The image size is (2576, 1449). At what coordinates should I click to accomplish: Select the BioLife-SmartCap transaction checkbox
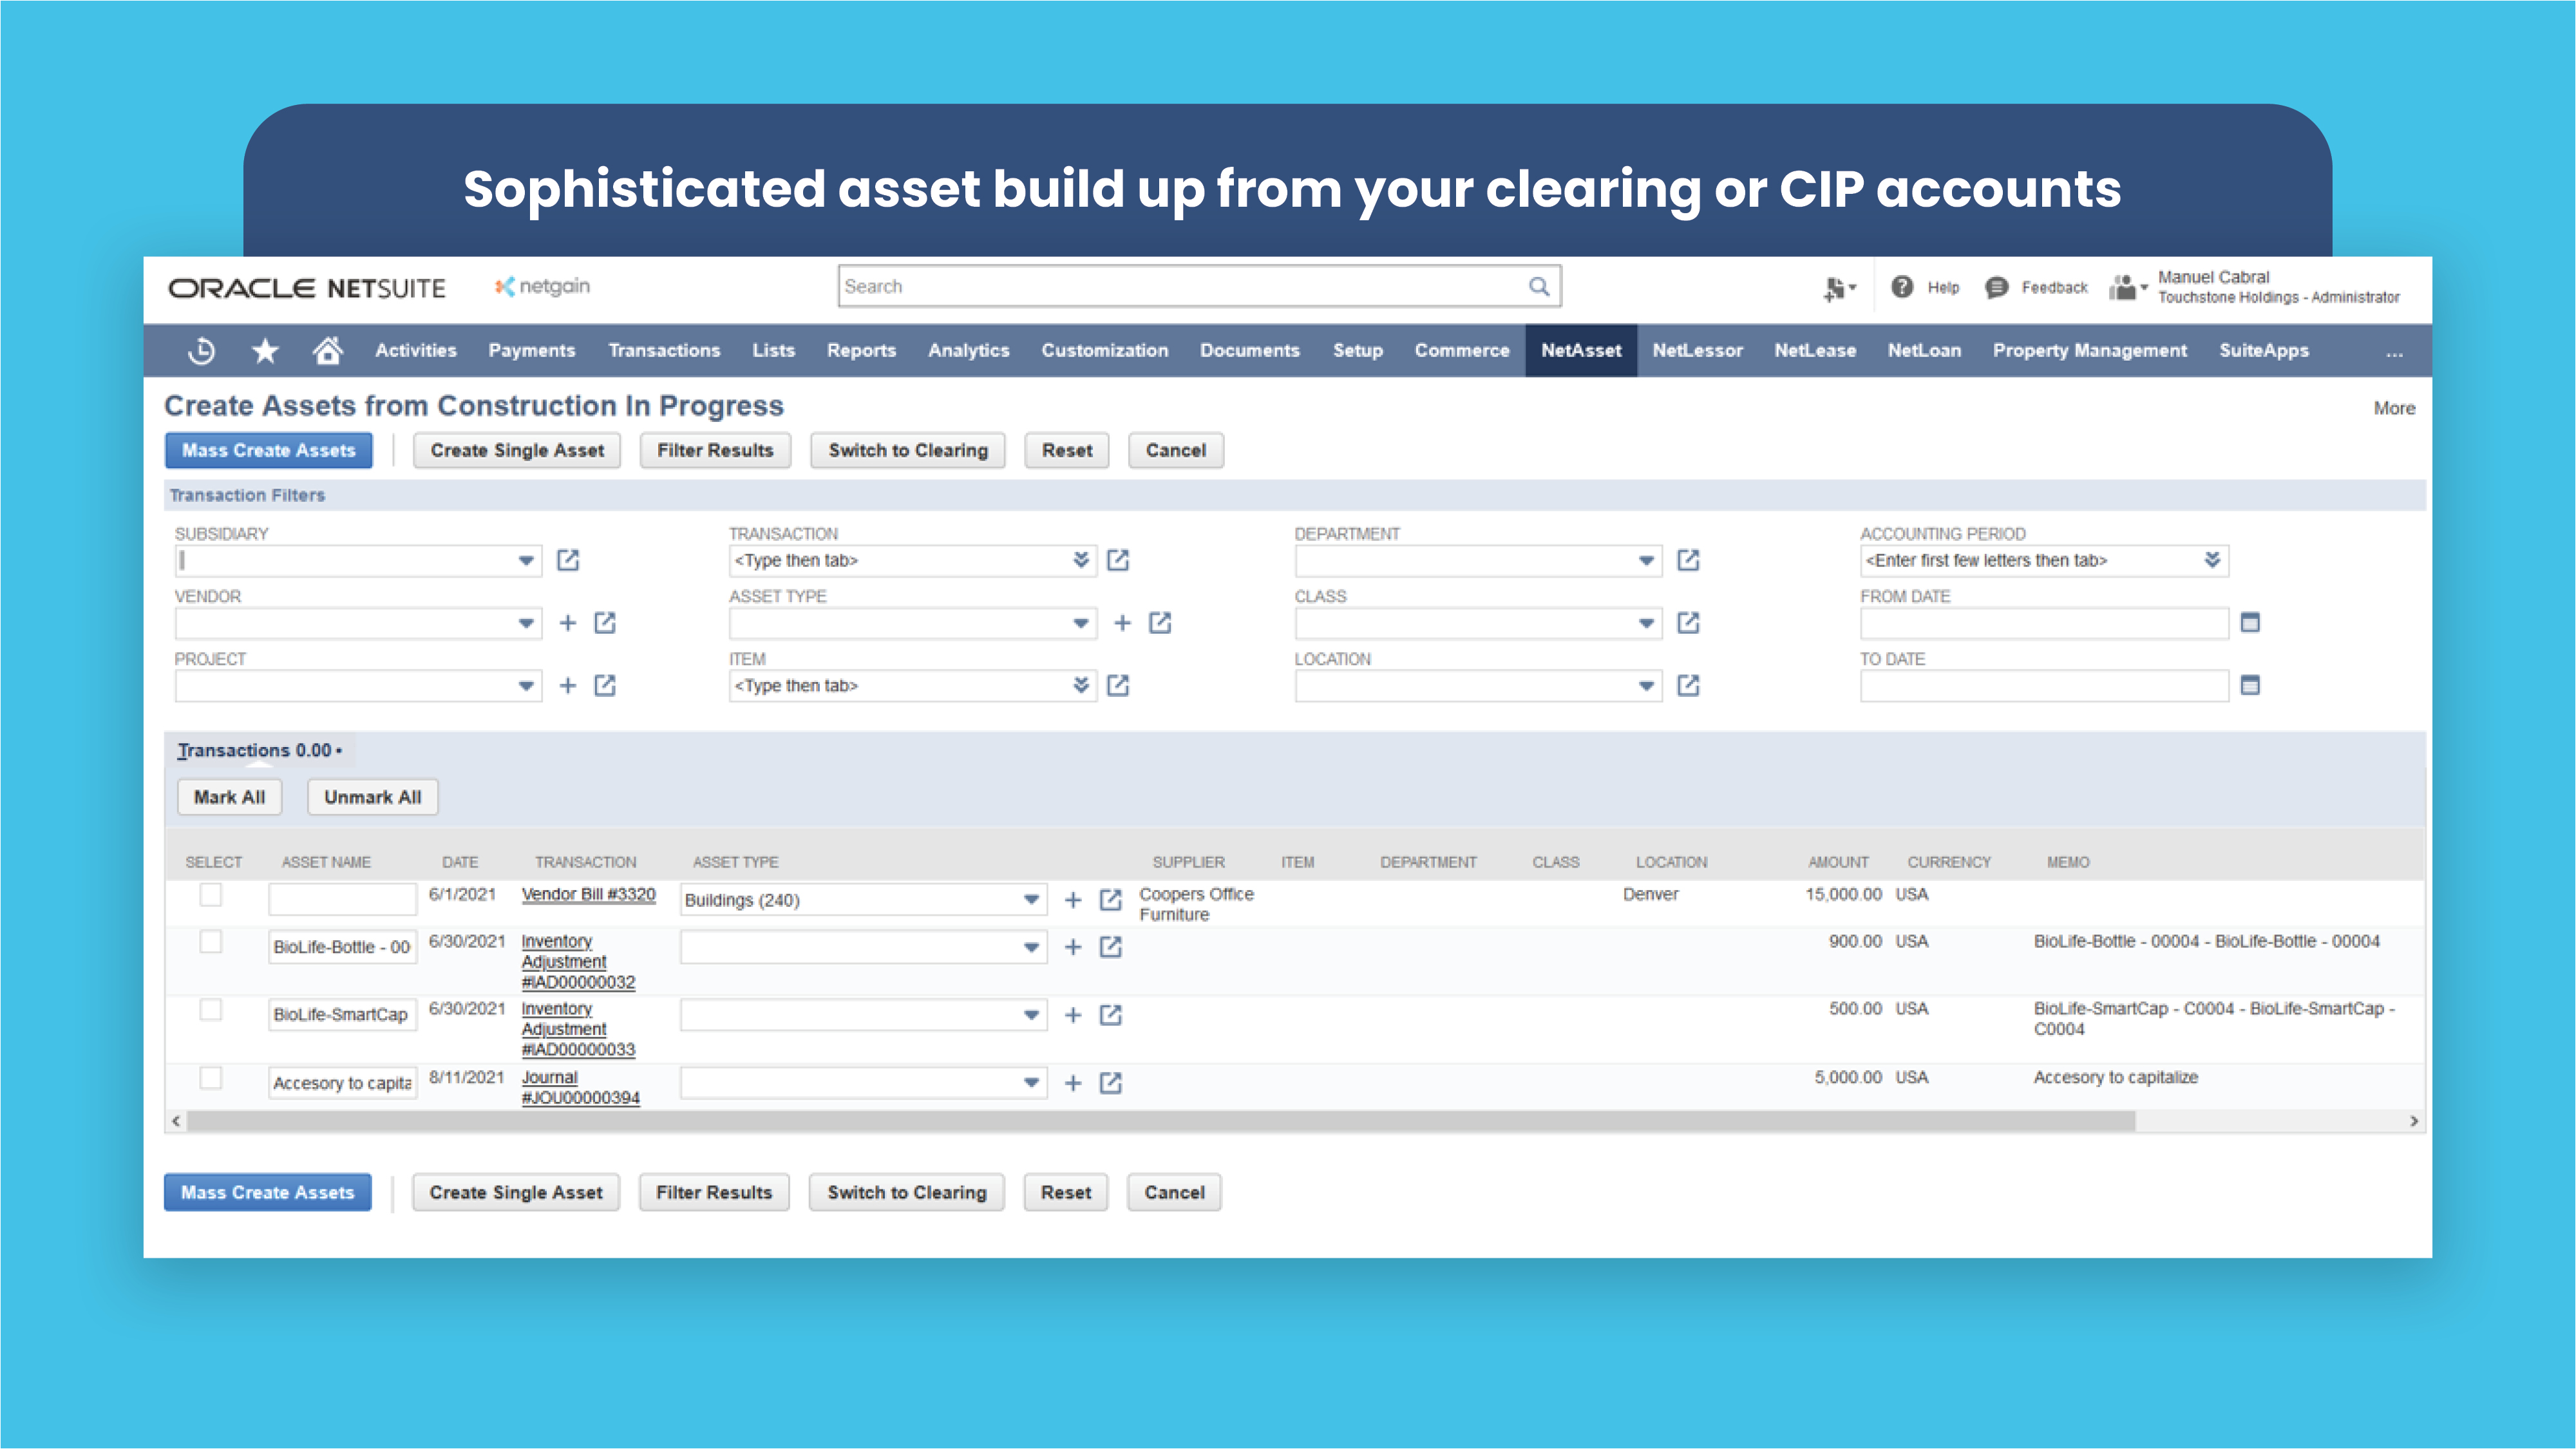[x=211, y=1011]
